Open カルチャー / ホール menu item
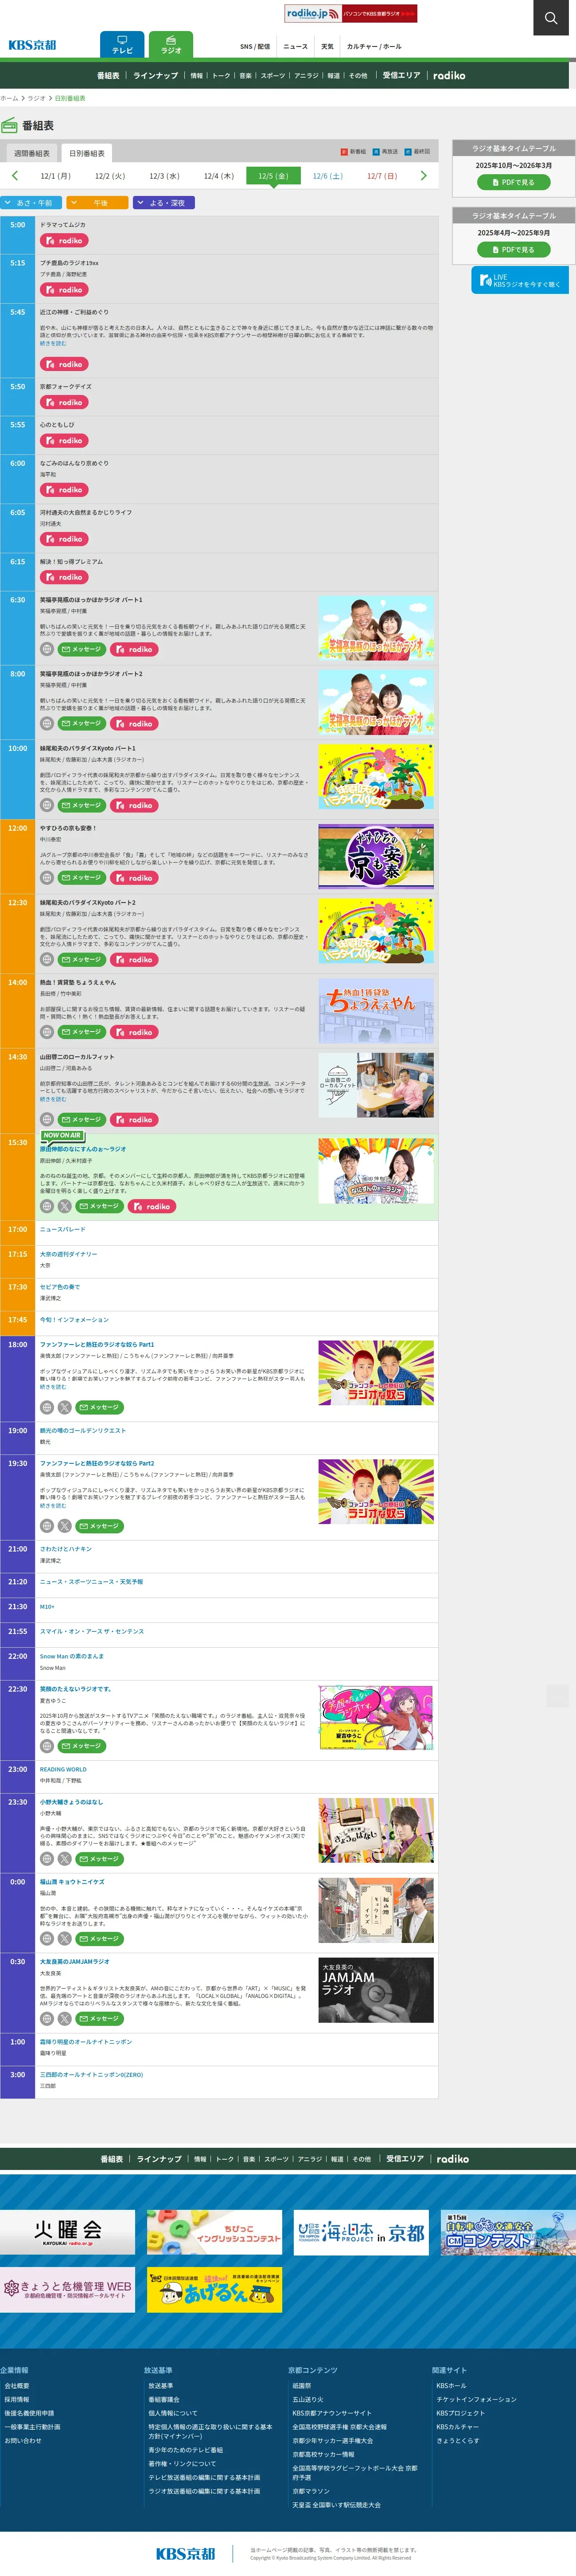Viewport: 576px width, 2576px height. [x=374, y=46]
